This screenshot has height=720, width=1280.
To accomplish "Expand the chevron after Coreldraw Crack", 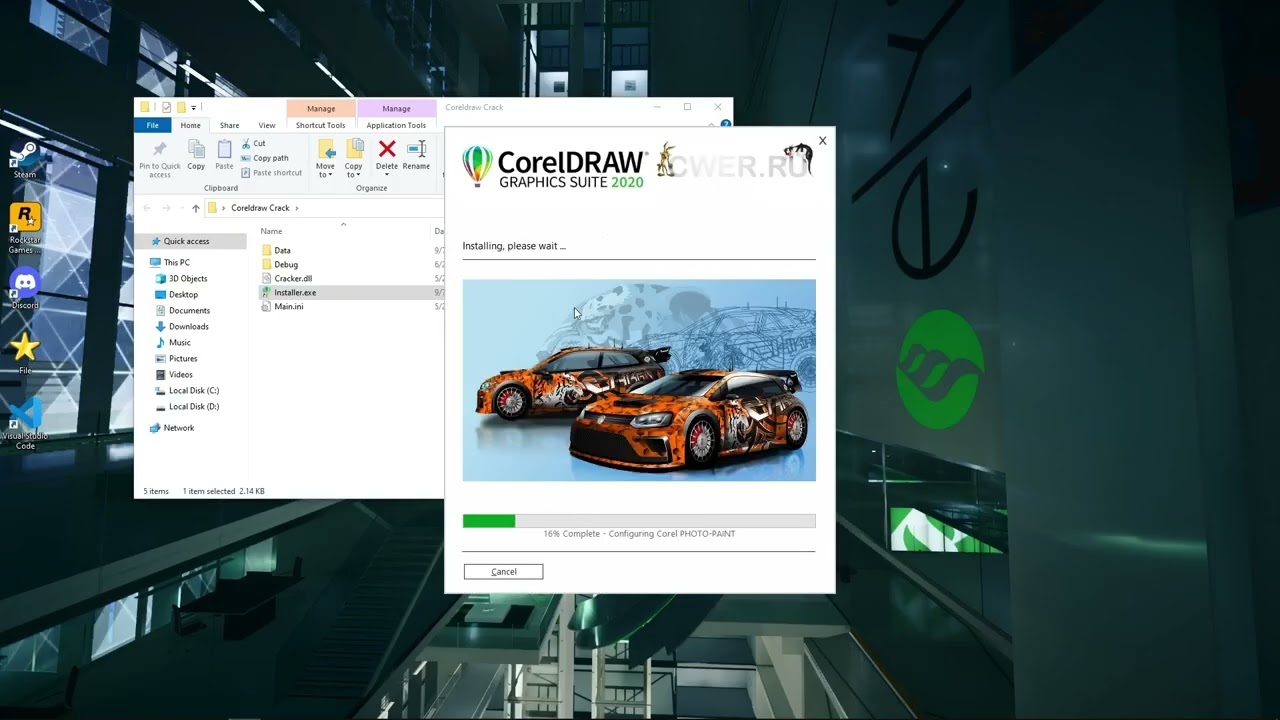I will 297,208.
